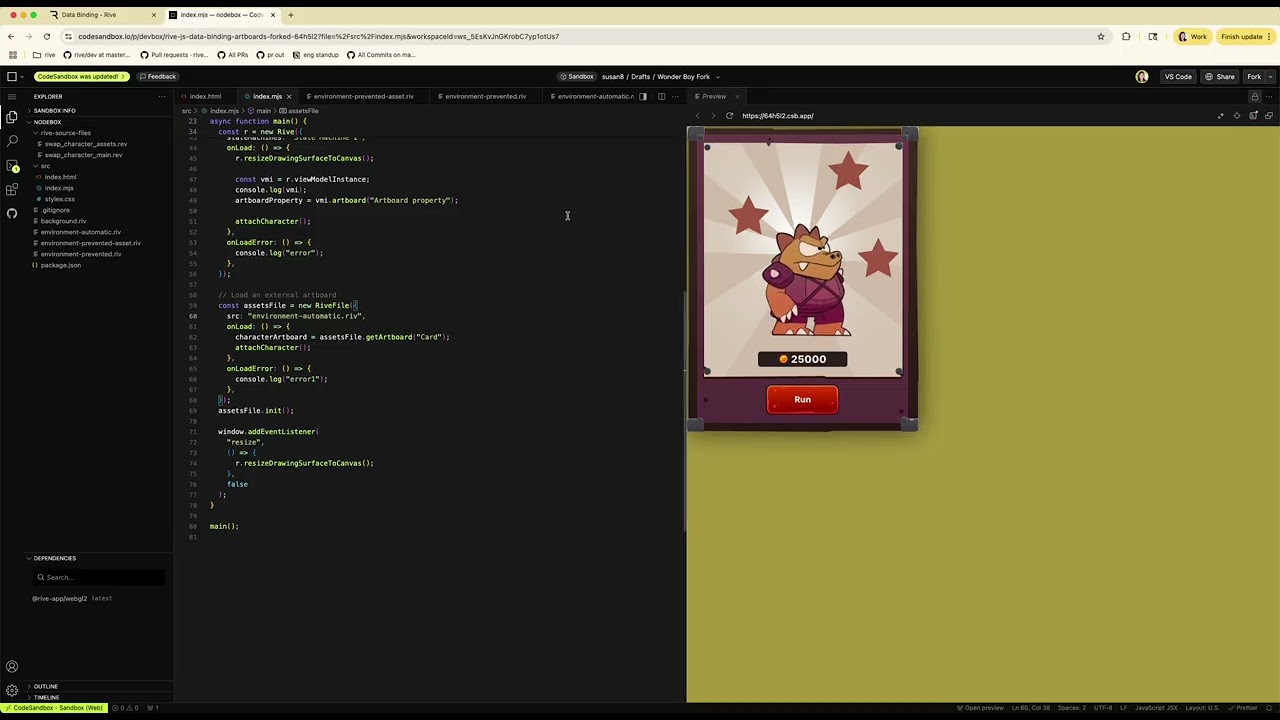Switch to index.html editor tab

205,97
